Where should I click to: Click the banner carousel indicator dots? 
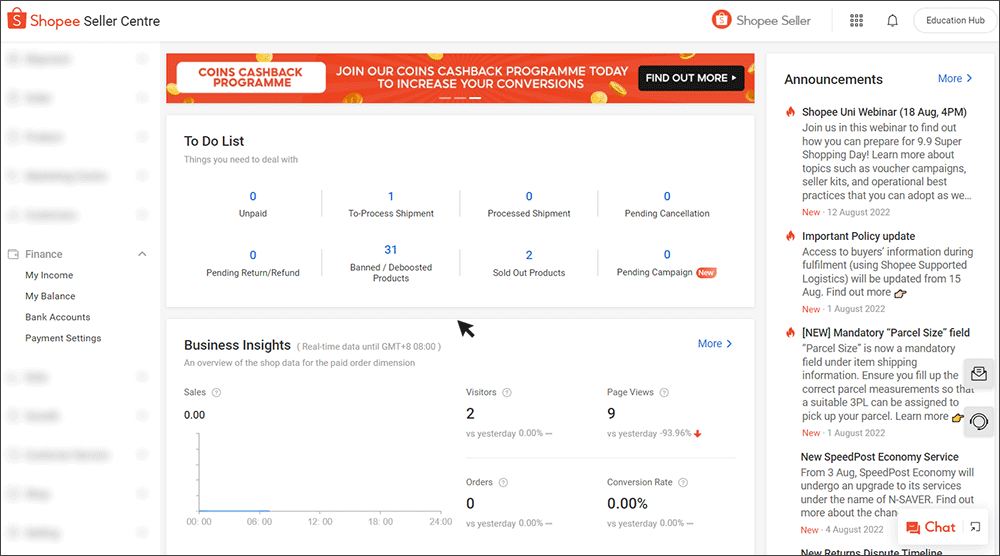[460, 98]
